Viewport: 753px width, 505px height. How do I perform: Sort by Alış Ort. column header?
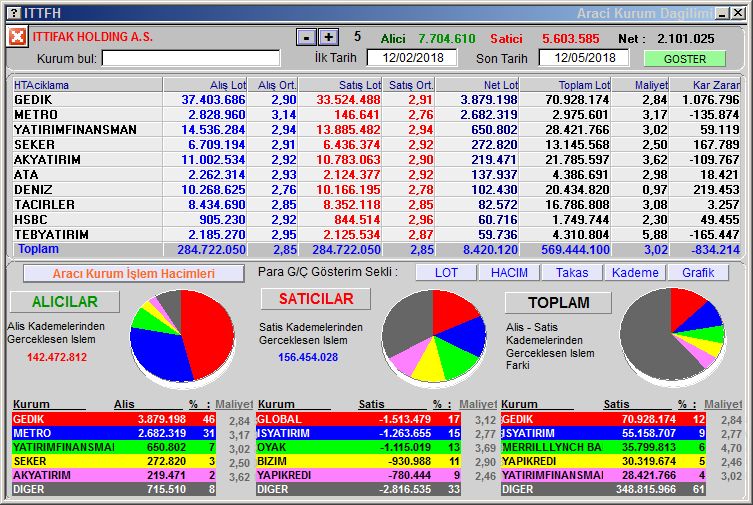click(273, 85)
